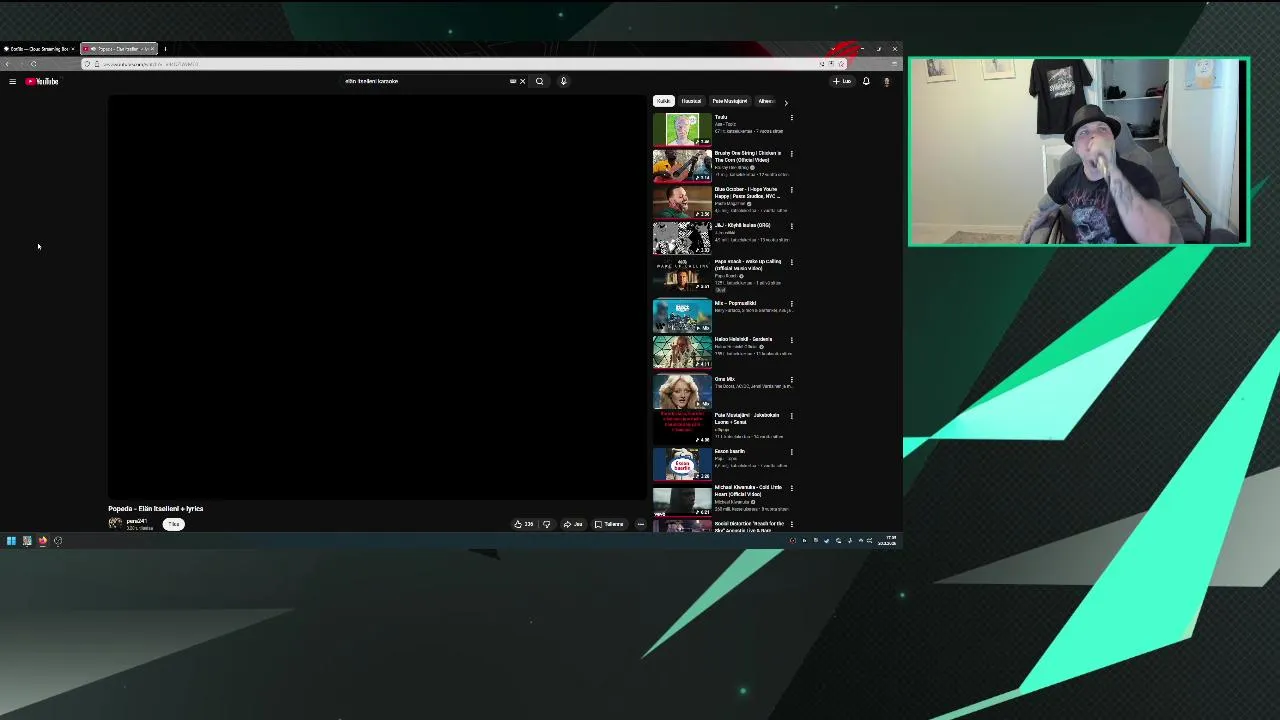Screen dimensions: 1280x720
Task: Open the browser application menu icon
Action: point(894,64)
